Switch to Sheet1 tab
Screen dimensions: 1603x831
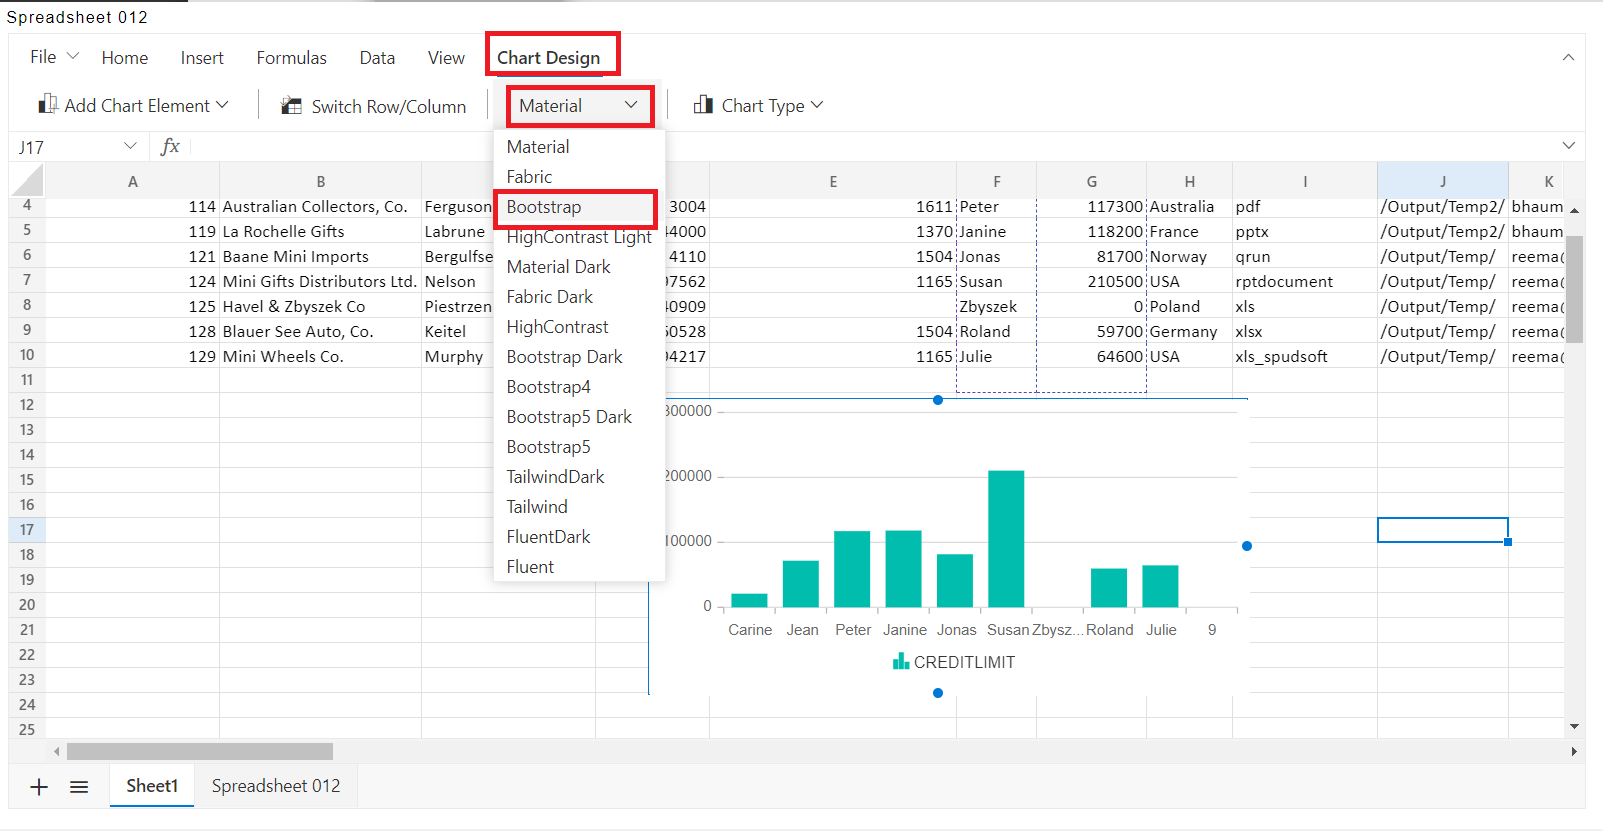[x=152, y=786]
